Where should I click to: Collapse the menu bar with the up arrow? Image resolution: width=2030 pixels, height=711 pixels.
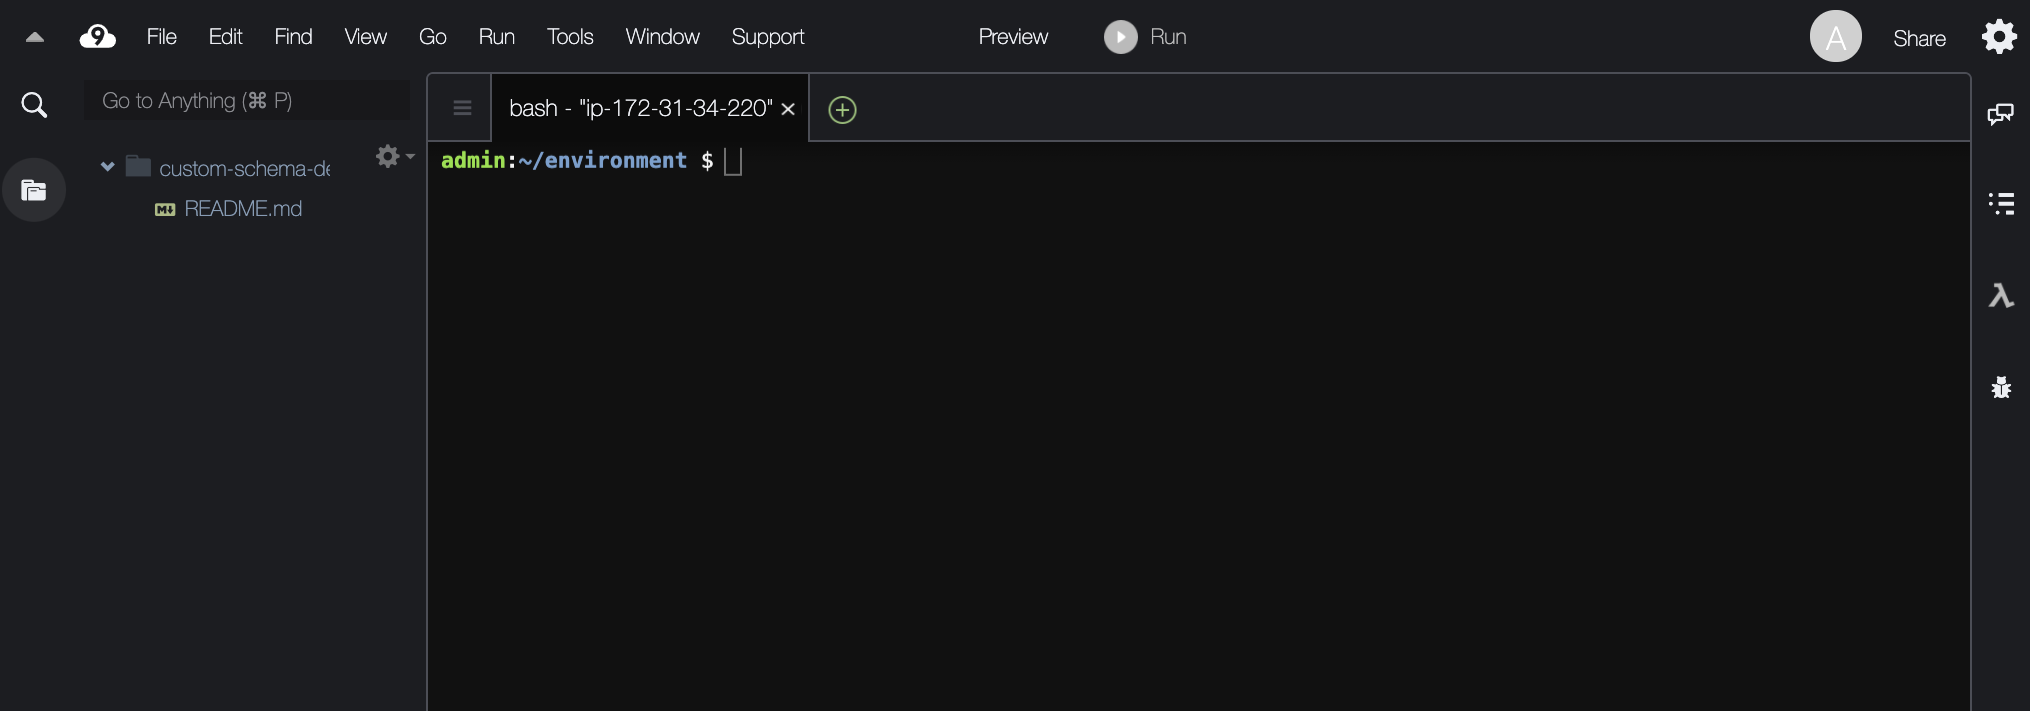pos(35,38)
